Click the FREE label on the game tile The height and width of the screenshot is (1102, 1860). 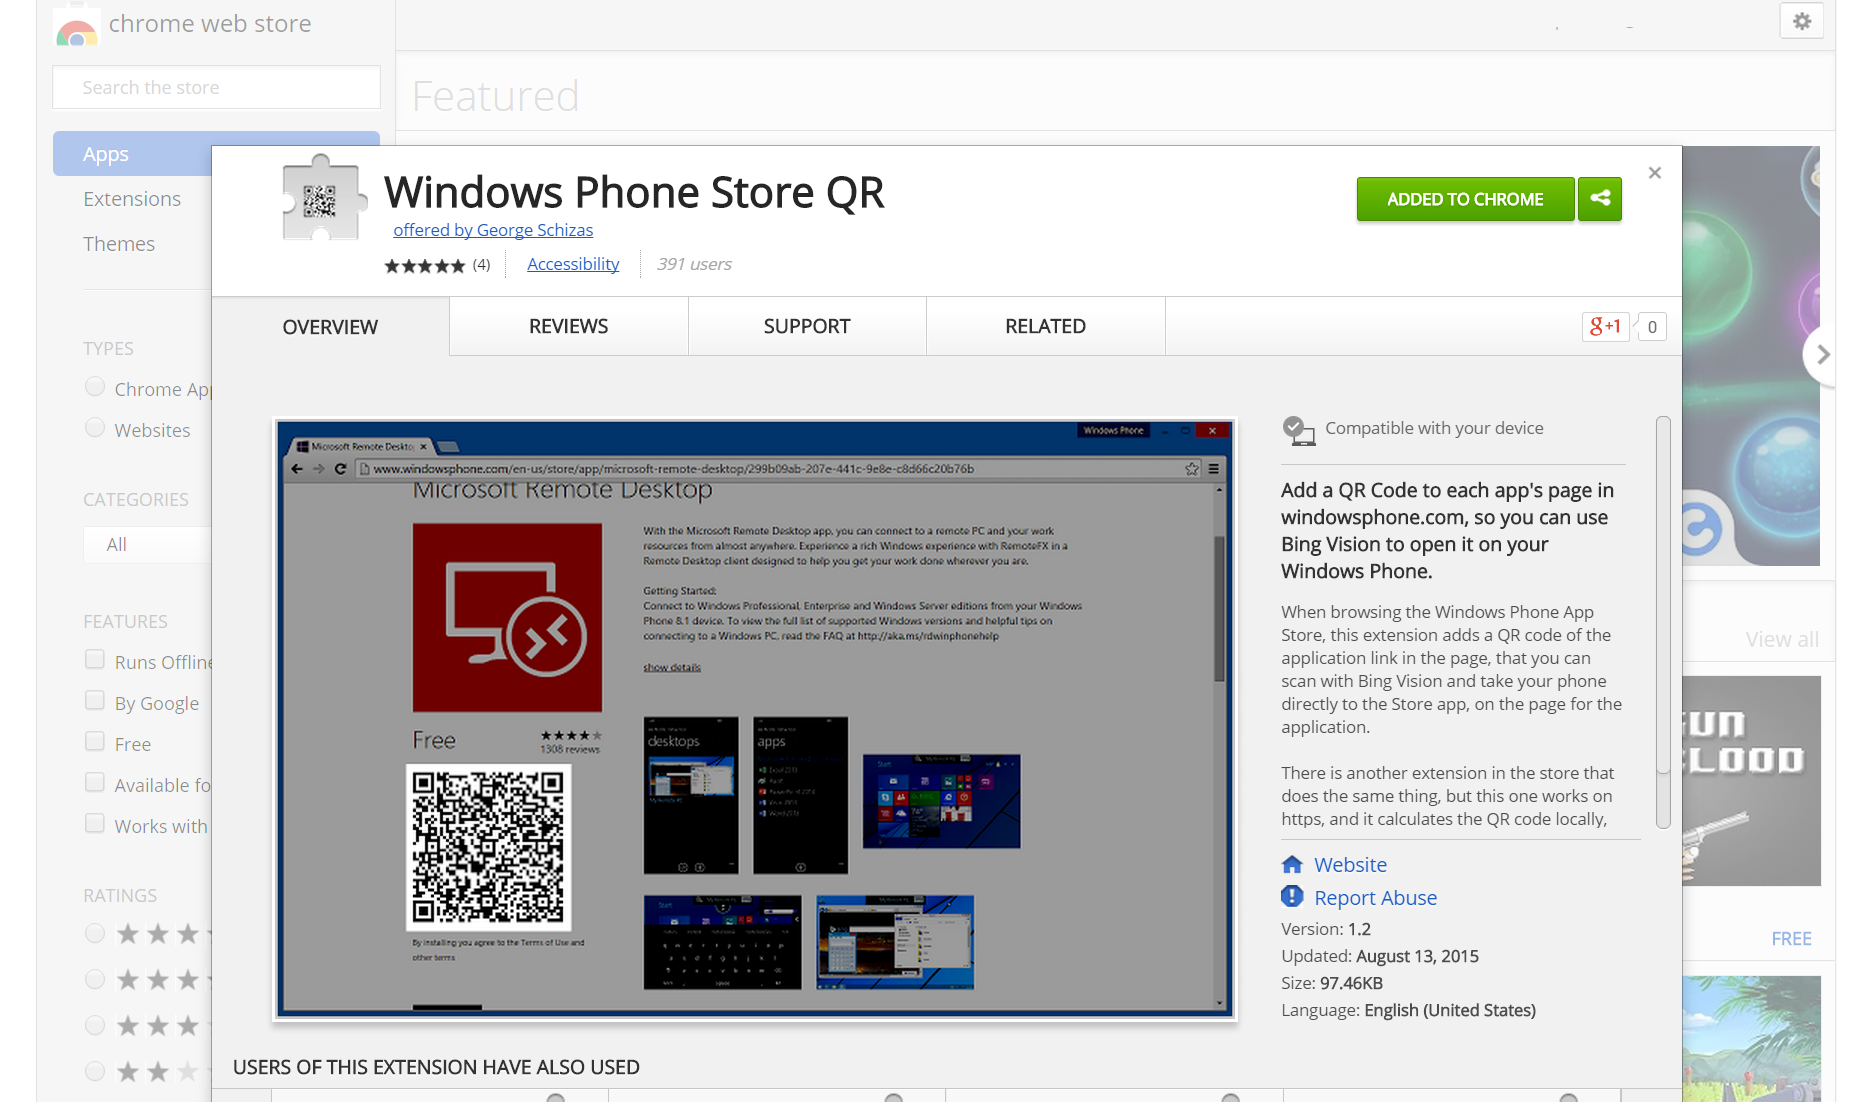pyautogui.click(x=1791, y=939)
